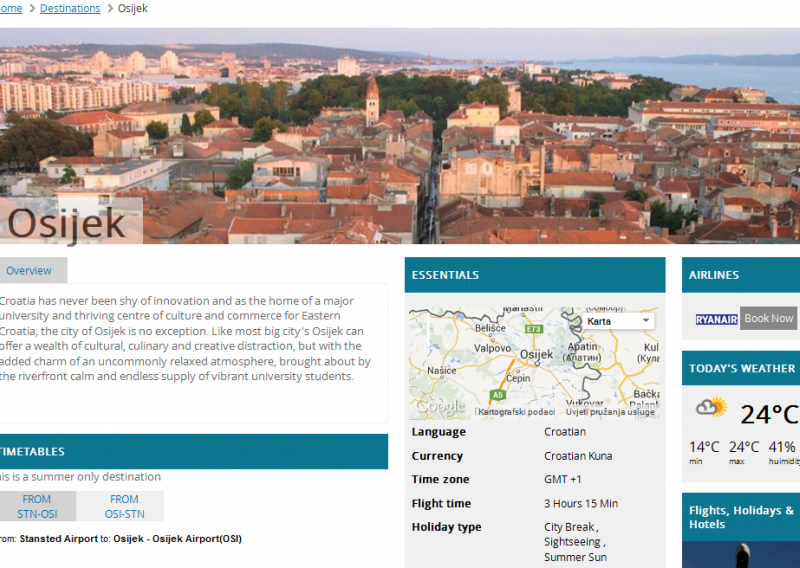Click the Google logo on the map
800x568 pixels.
440,407
